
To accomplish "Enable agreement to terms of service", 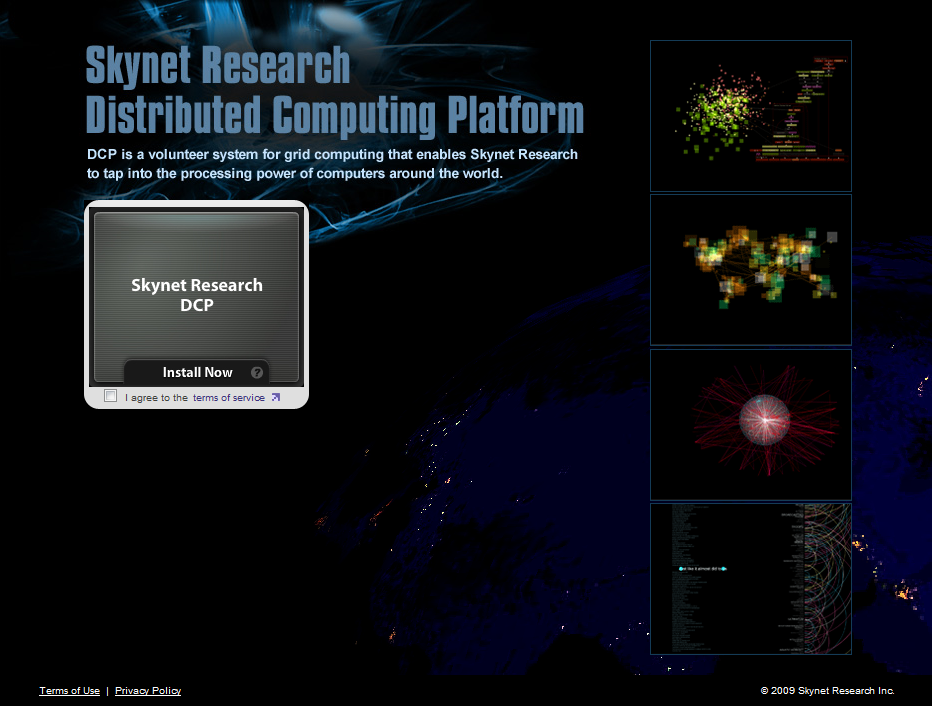I will click(x=110, y=396).
